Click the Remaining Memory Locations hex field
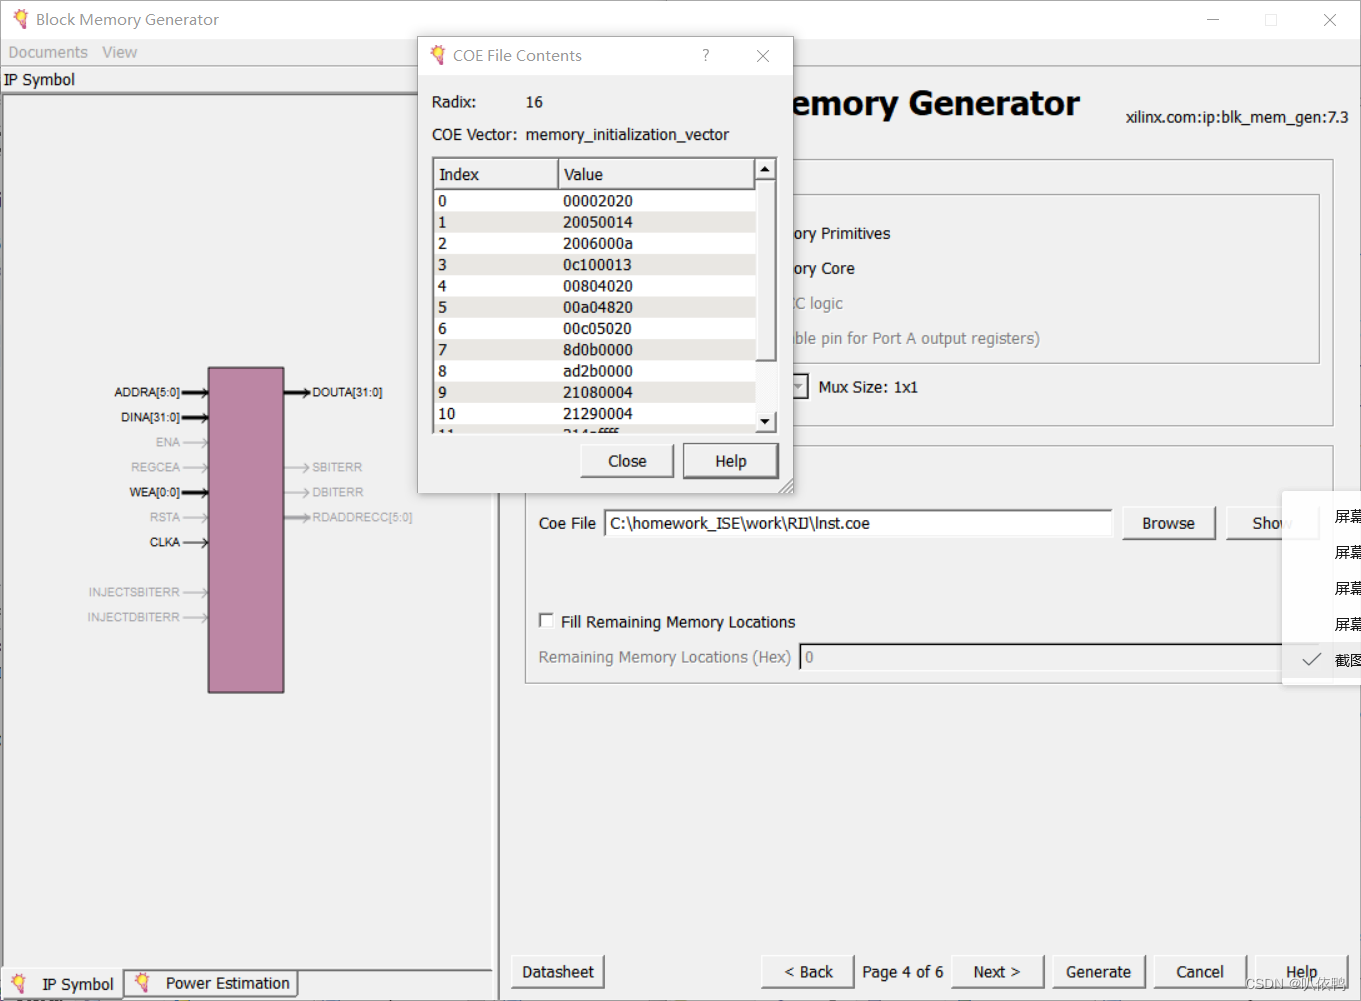This screenshot has width=1361, height=1001. [1041, 657]
